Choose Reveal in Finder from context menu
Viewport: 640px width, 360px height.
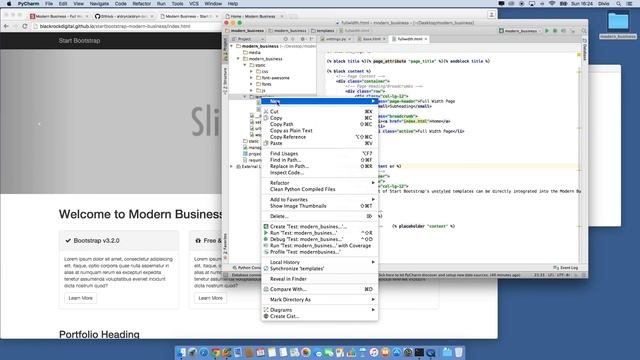coord(320,279)
